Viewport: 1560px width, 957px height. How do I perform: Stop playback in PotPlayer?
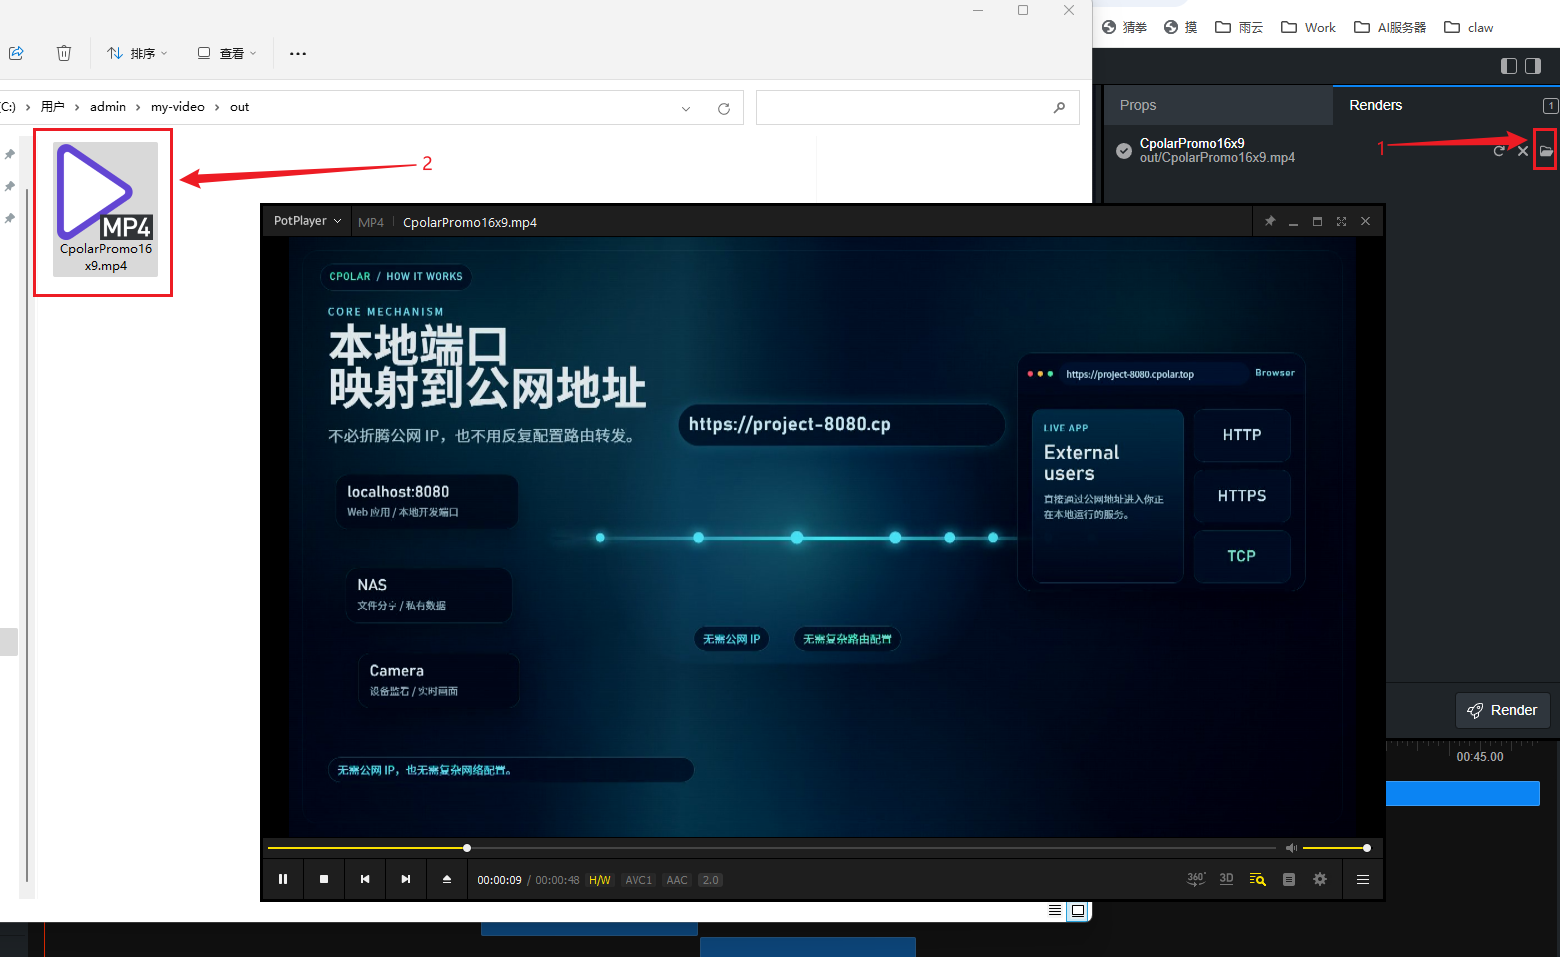point(324,879)
